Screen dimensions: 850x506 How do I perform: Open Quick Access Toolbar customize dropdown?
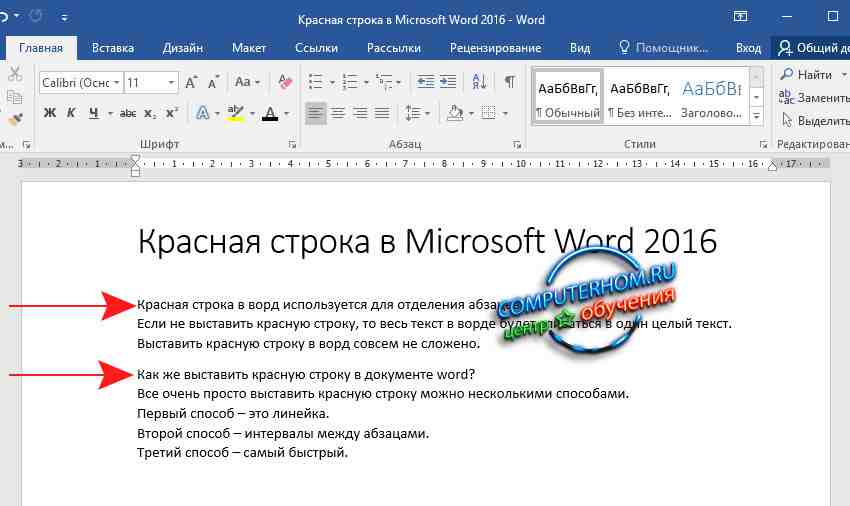click(x=64, y=18)
